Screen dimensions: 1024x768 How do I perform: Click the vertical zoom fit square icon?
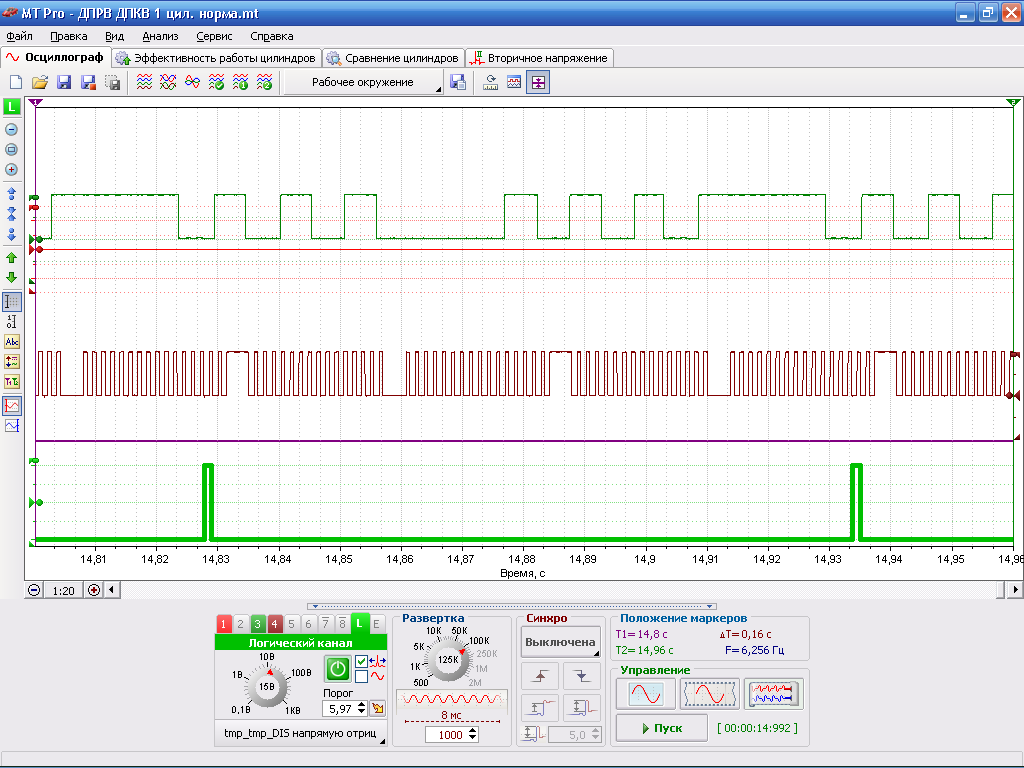tap(11, 150)
